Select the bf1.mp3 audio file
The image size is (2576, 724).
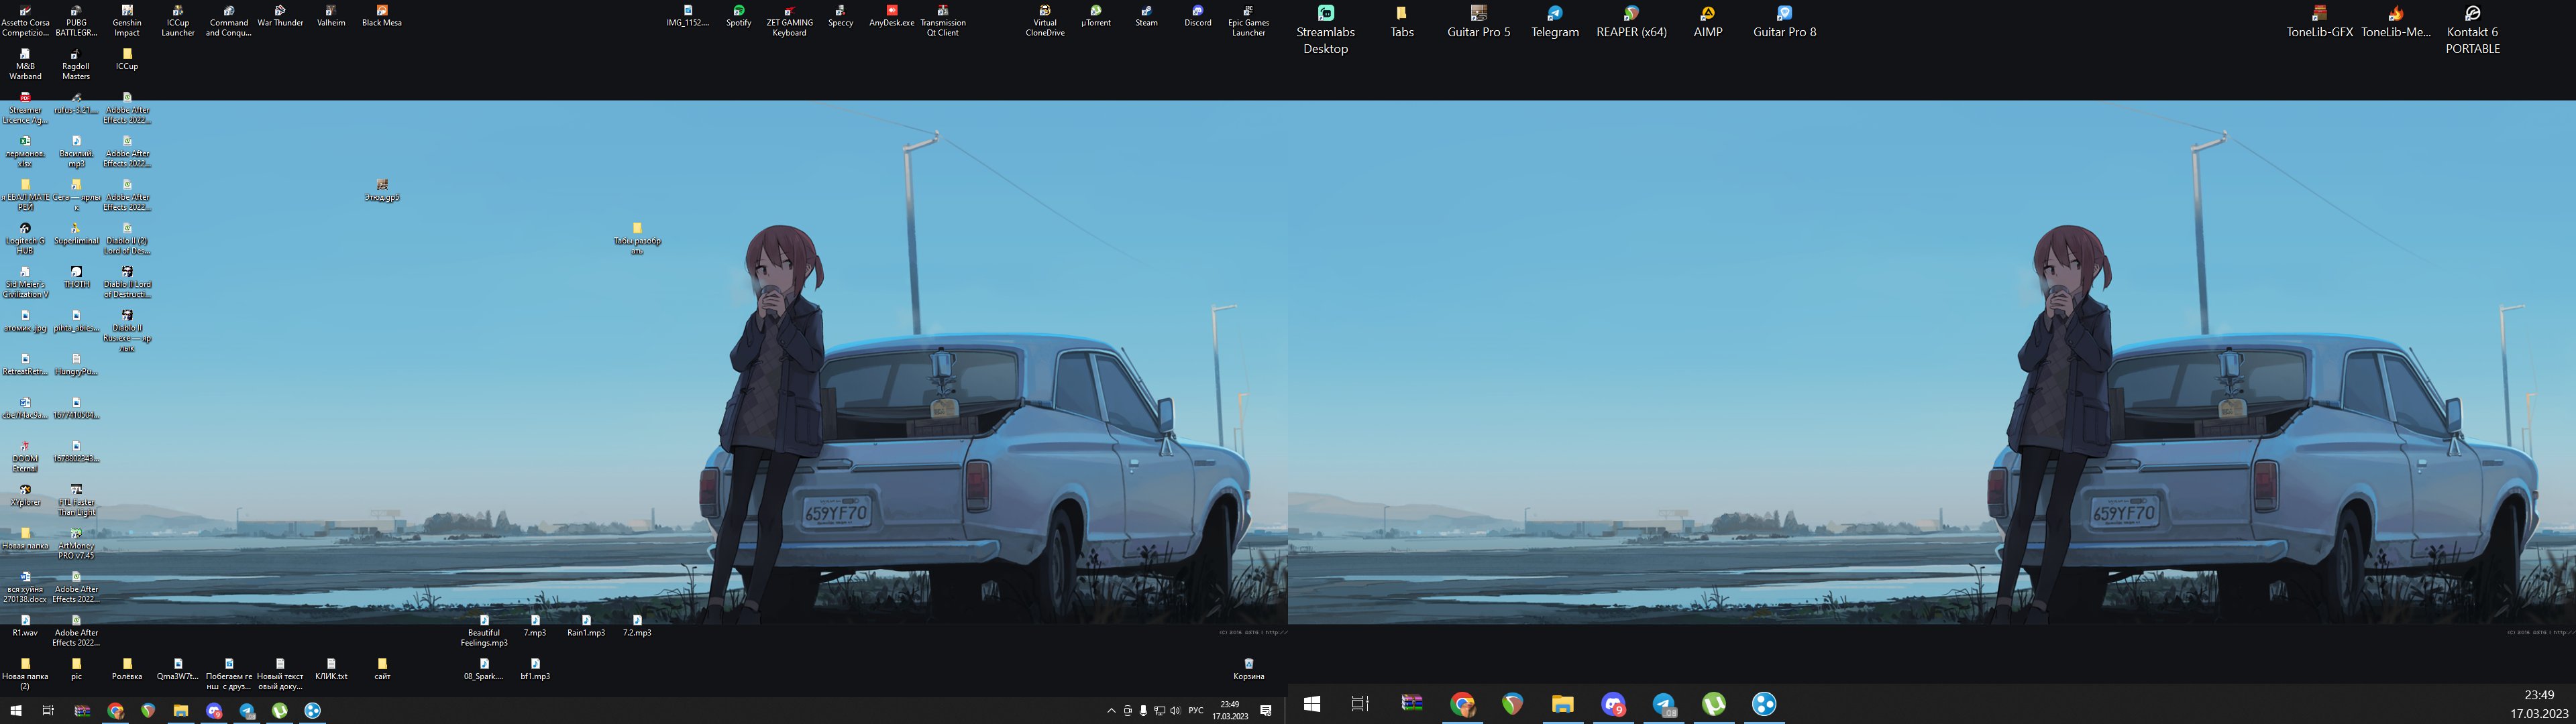click(535, 670)
